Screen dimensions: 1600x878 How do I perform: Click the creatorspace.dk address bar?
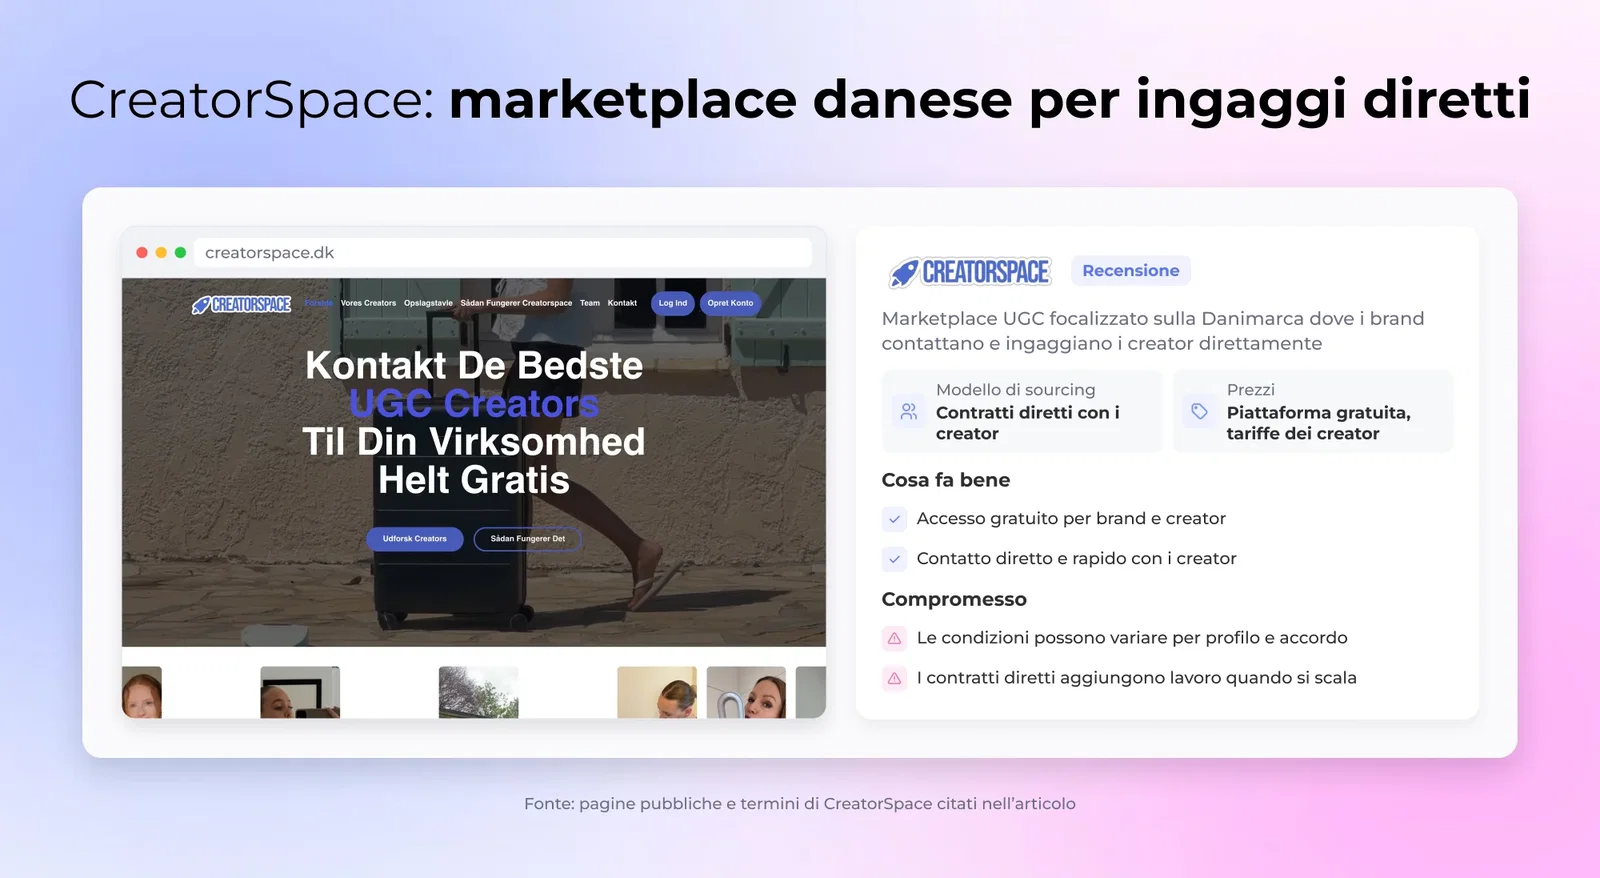(503, 253)
